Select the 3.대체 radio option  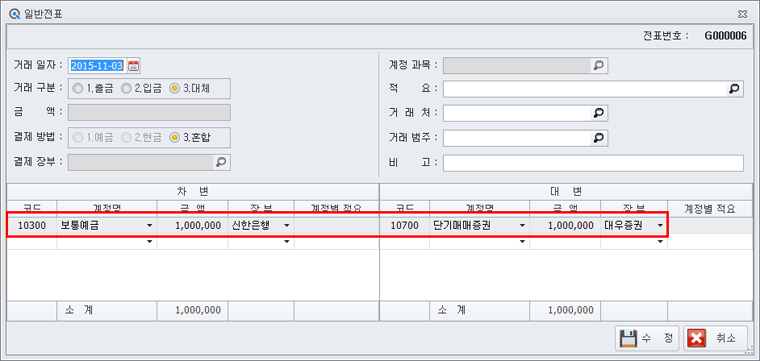coord(190,89)
